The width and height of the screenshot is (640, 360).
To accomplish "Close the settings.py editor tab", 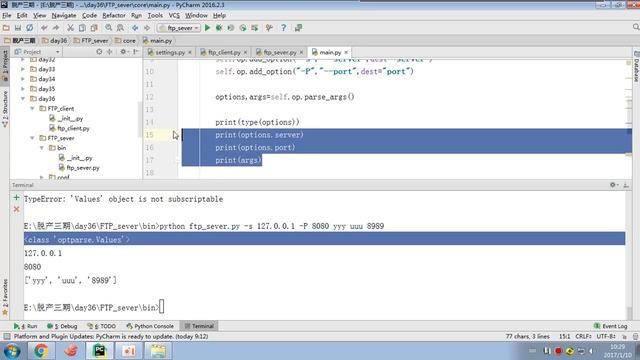I will 190,52.
